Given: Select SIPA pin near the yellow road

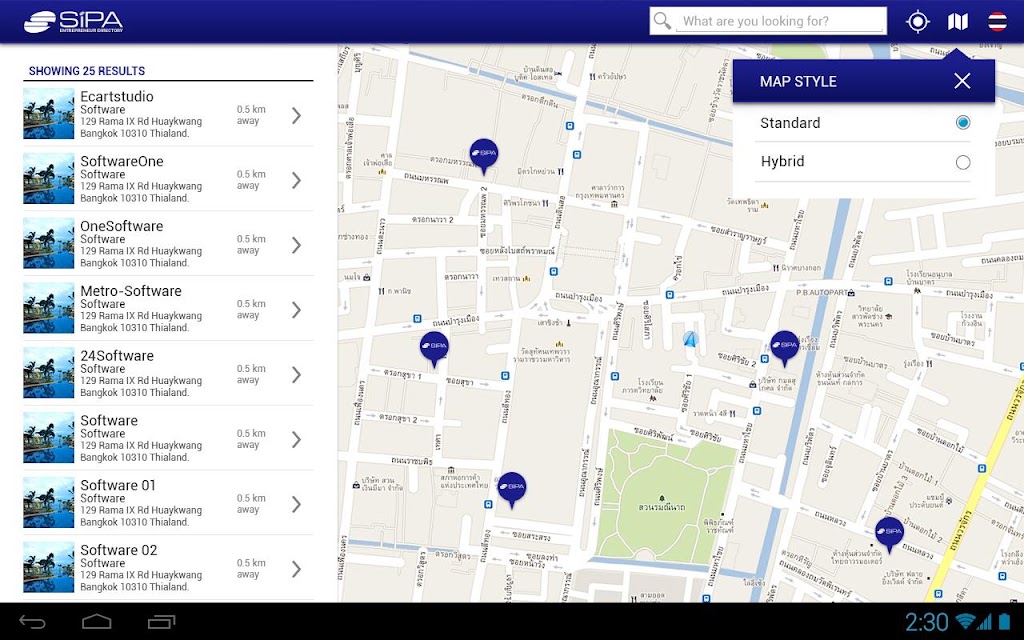Looking at the screenshot, I should [889, 535].
